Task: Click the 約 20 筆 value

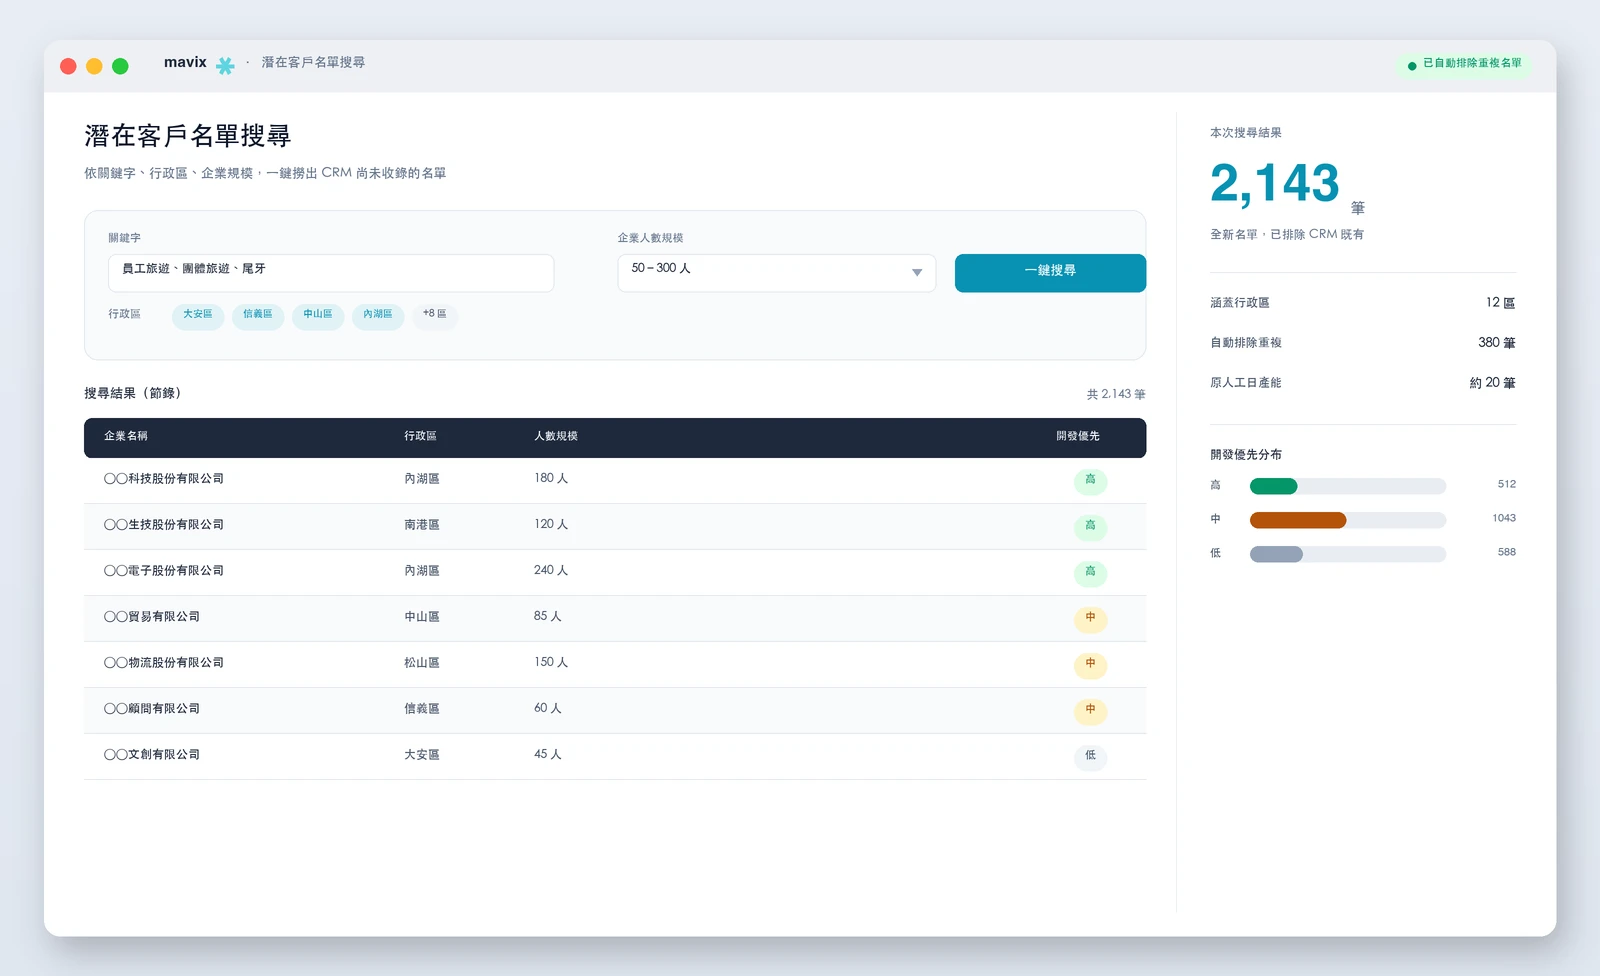Action: click(x=1492, y=383)
